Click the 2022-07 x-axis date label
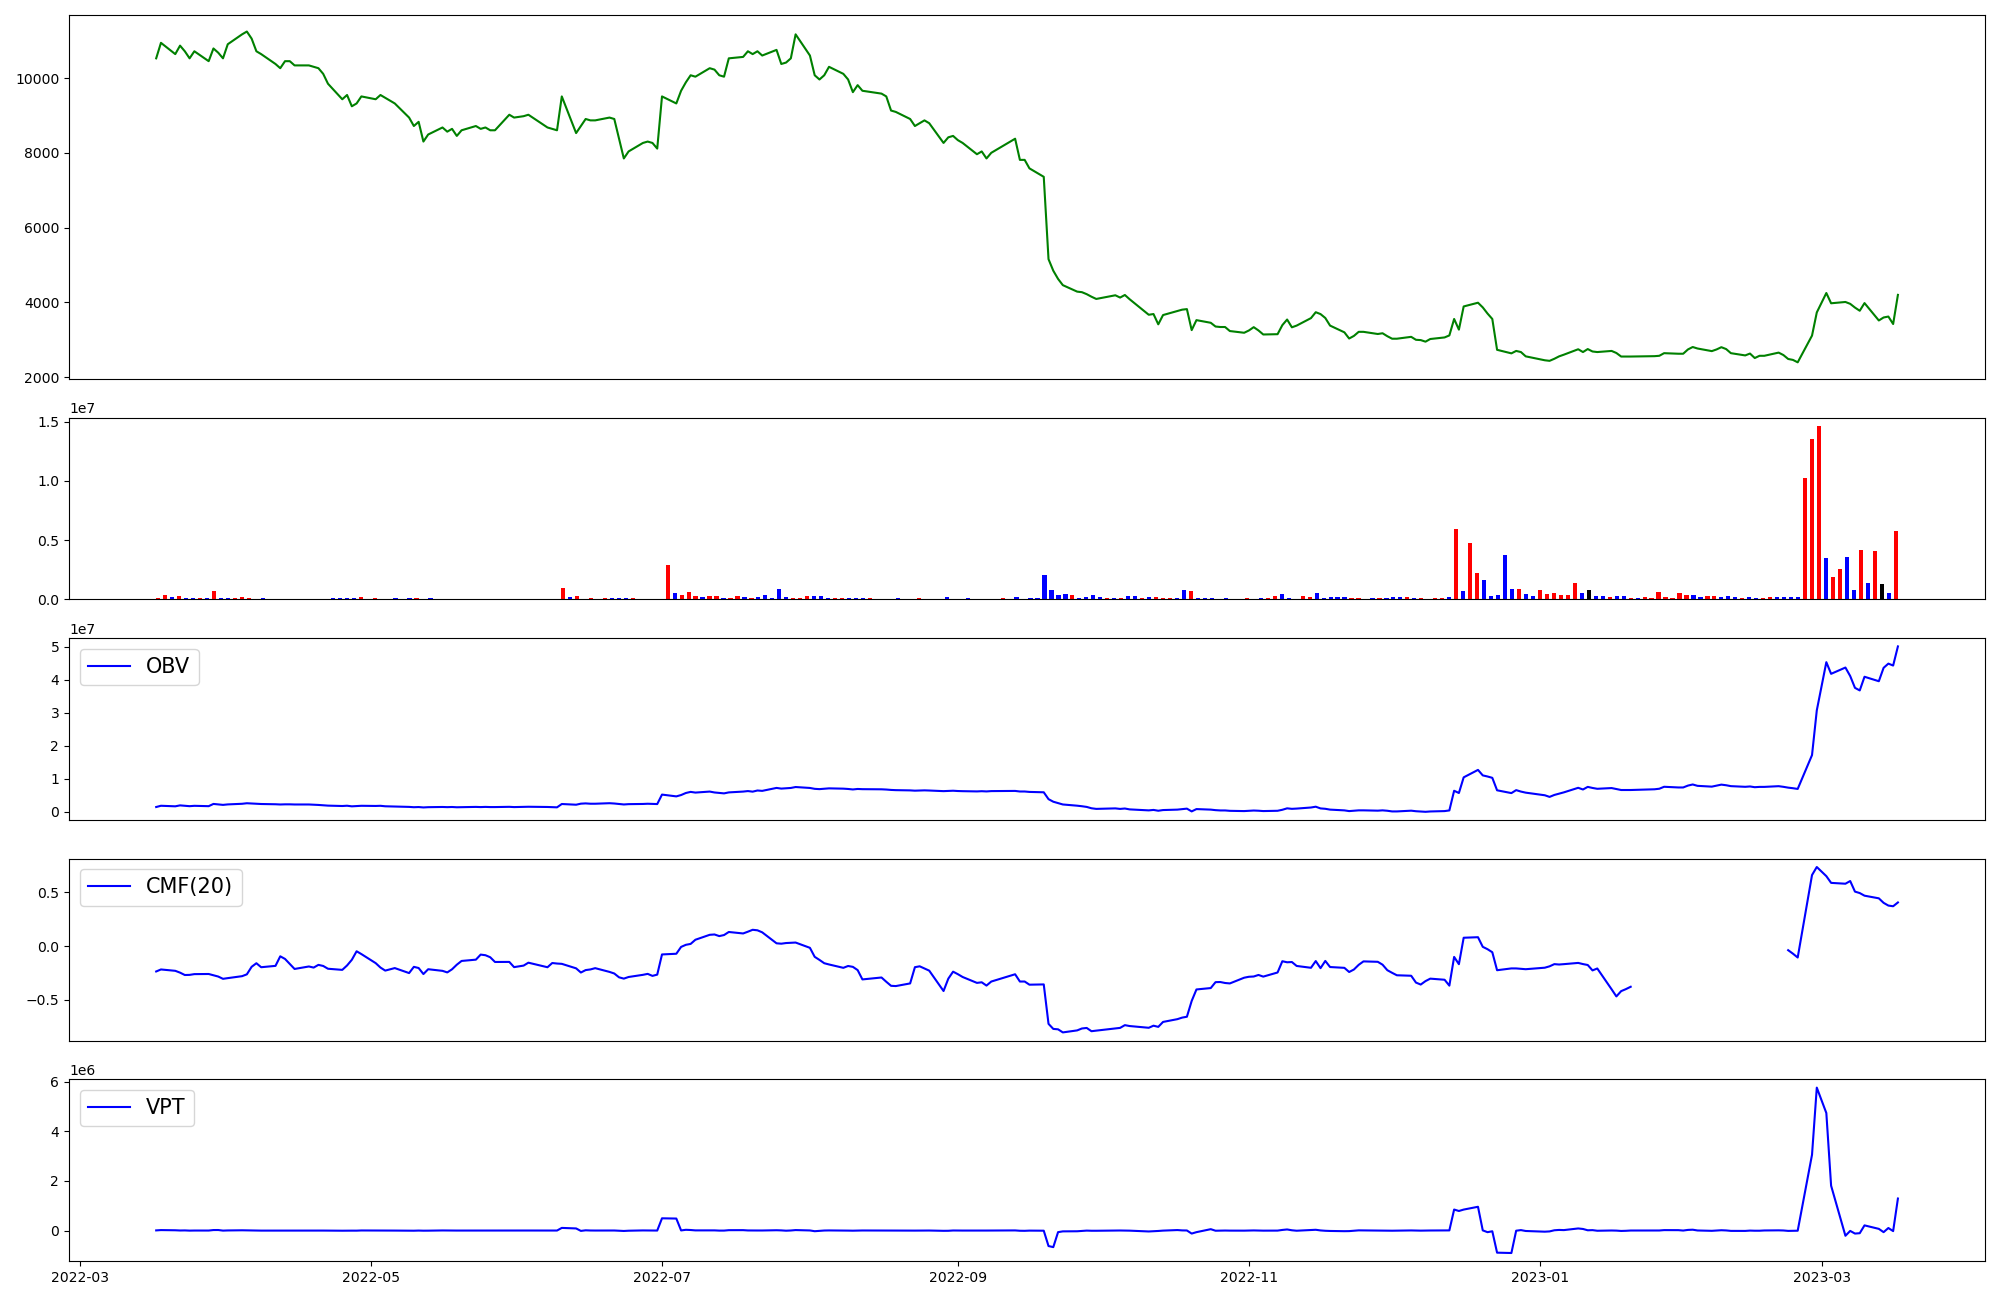 [x=662, y=1277]
